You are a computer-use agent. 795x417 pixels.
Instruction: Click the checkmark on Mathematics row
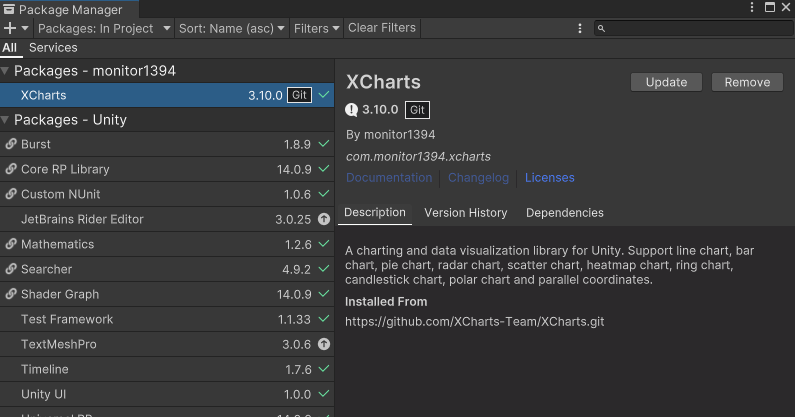(324, 244)
